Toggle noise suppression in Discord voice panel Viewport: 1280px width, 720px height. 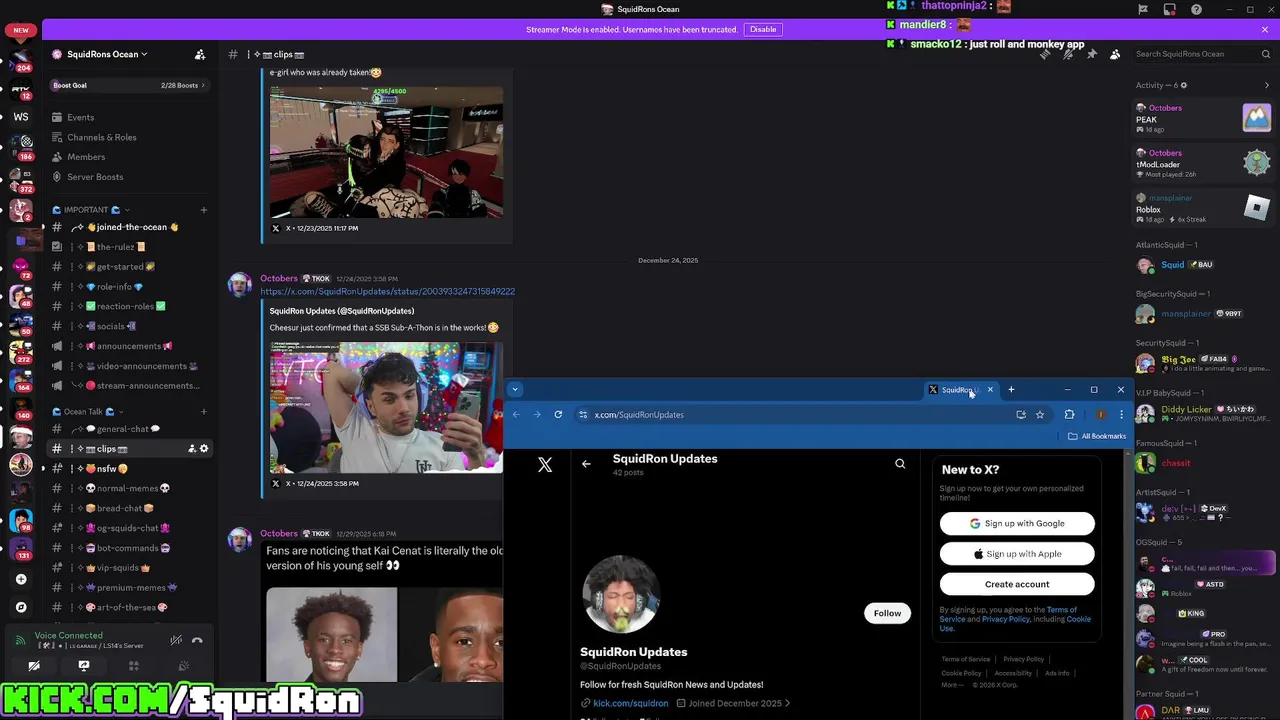(176, 640)
